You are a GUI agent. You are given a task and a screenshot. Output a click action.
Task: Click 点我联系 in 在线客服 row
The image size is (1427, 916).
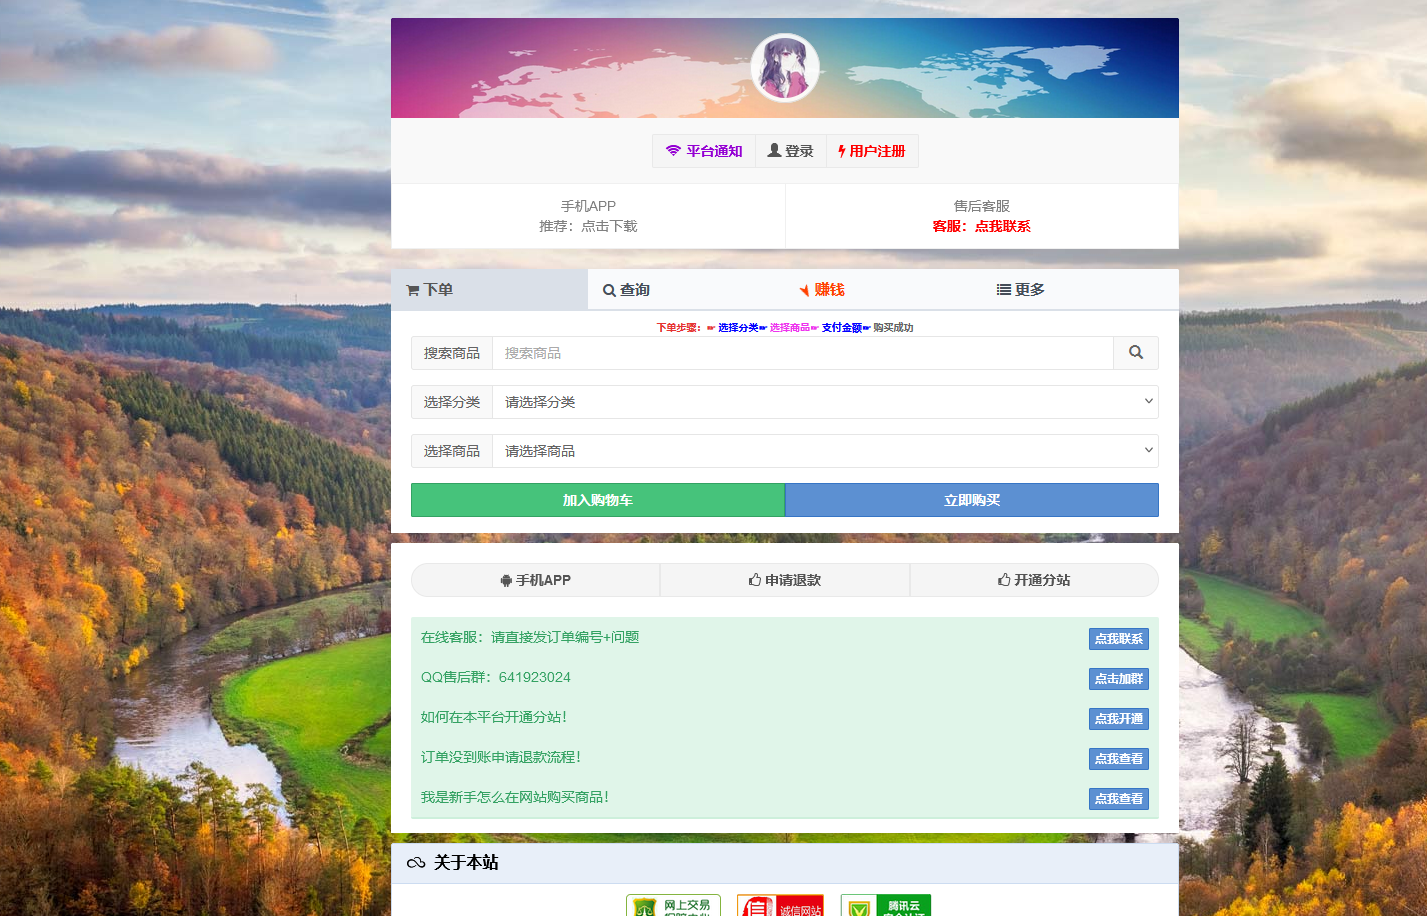(x=1119, y=639)
